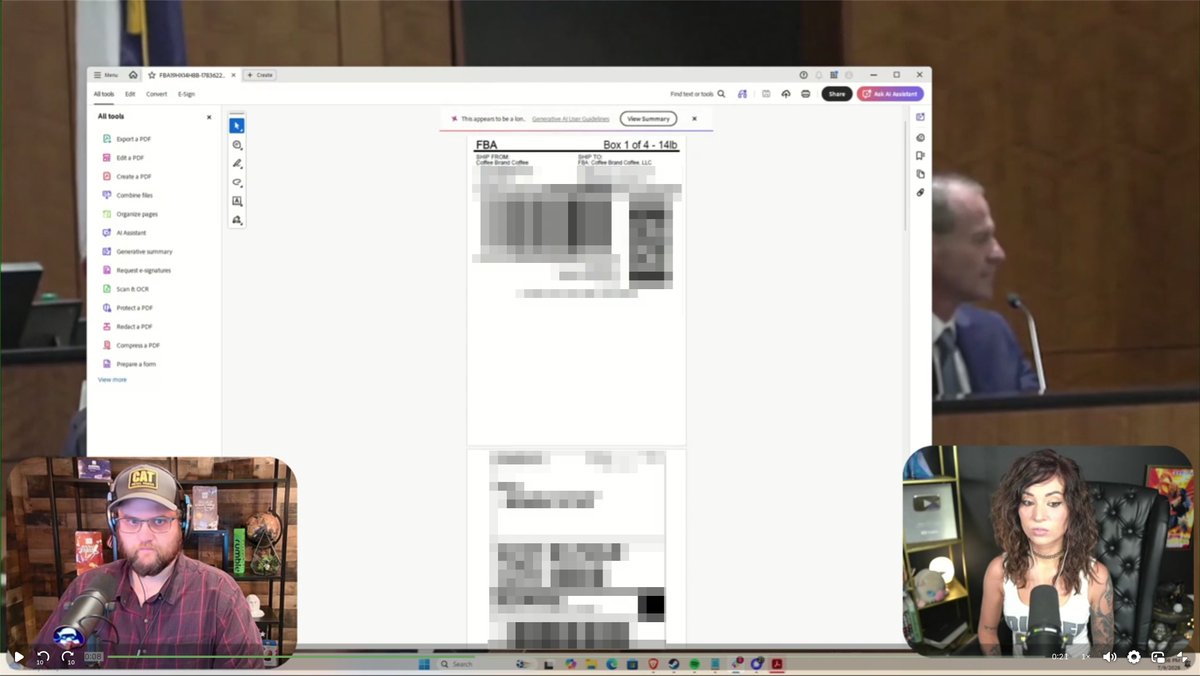Open the Edit menu tab
The image size is (1200, 676).
(x=130, y=94)
